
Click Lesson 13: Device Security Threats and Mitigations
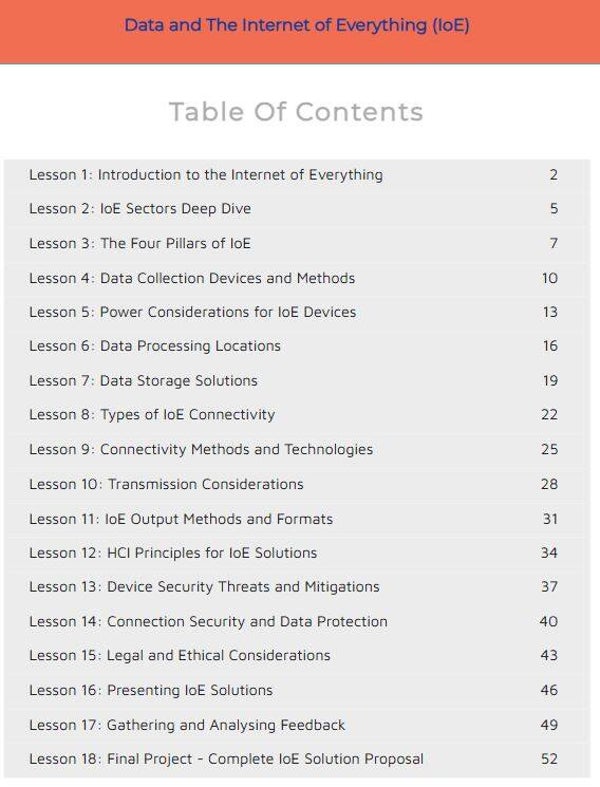[x=204, y=587]
